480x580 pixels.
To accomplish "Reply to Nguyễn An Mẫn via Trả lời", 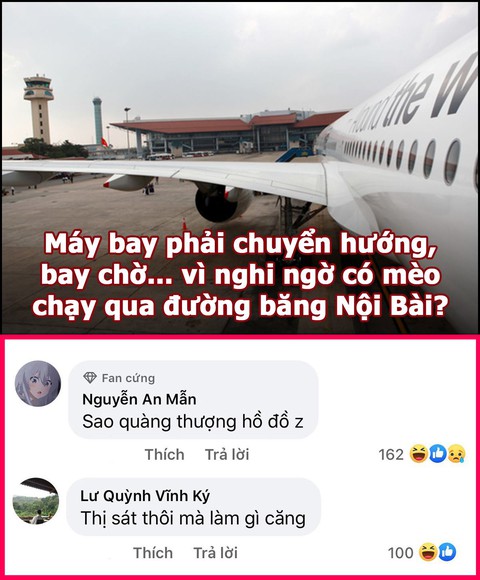I will (x=227, y=454).
